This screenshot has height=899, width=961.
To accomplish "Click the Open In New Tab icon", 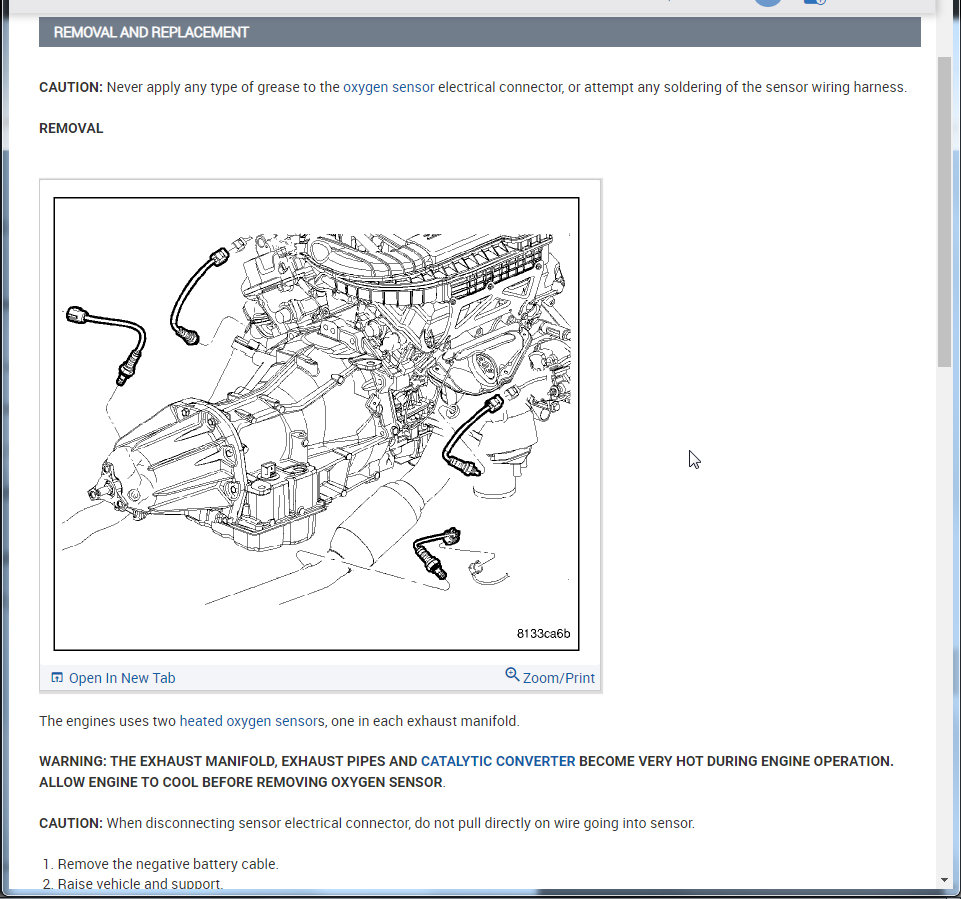I will coord(57,677).
